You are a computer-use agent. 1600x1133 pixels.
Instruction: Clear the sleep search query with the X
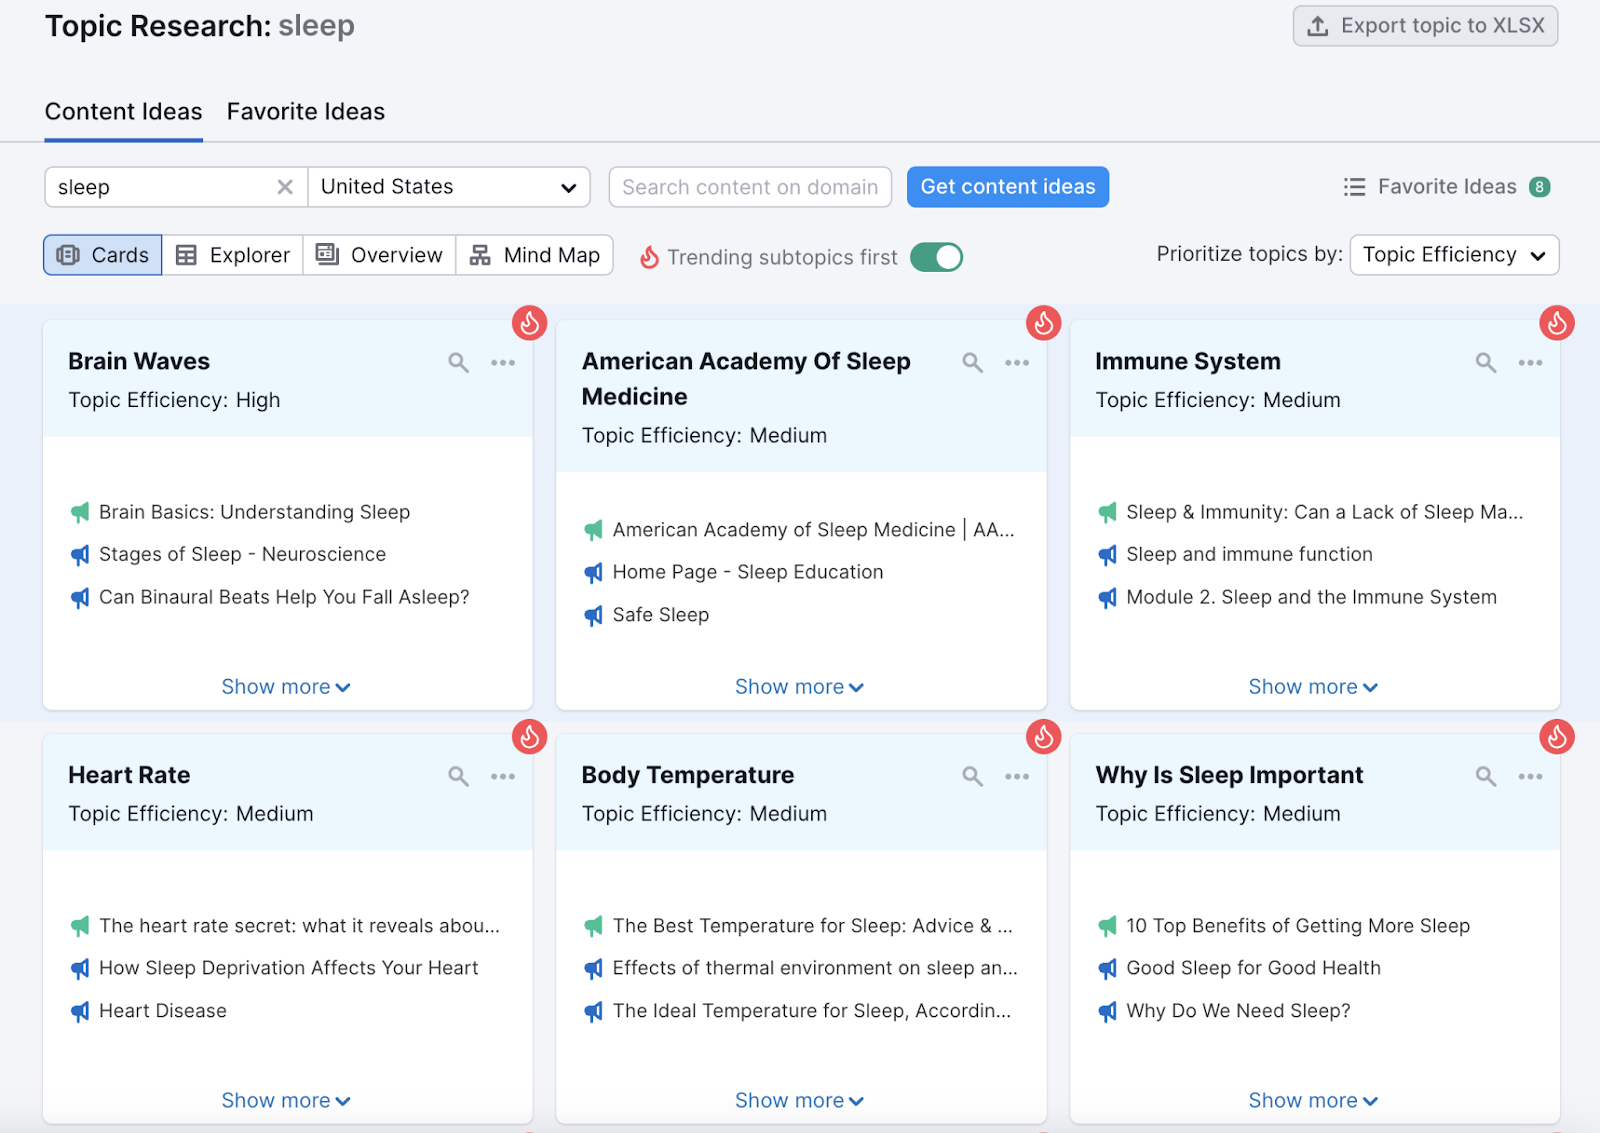285,186
